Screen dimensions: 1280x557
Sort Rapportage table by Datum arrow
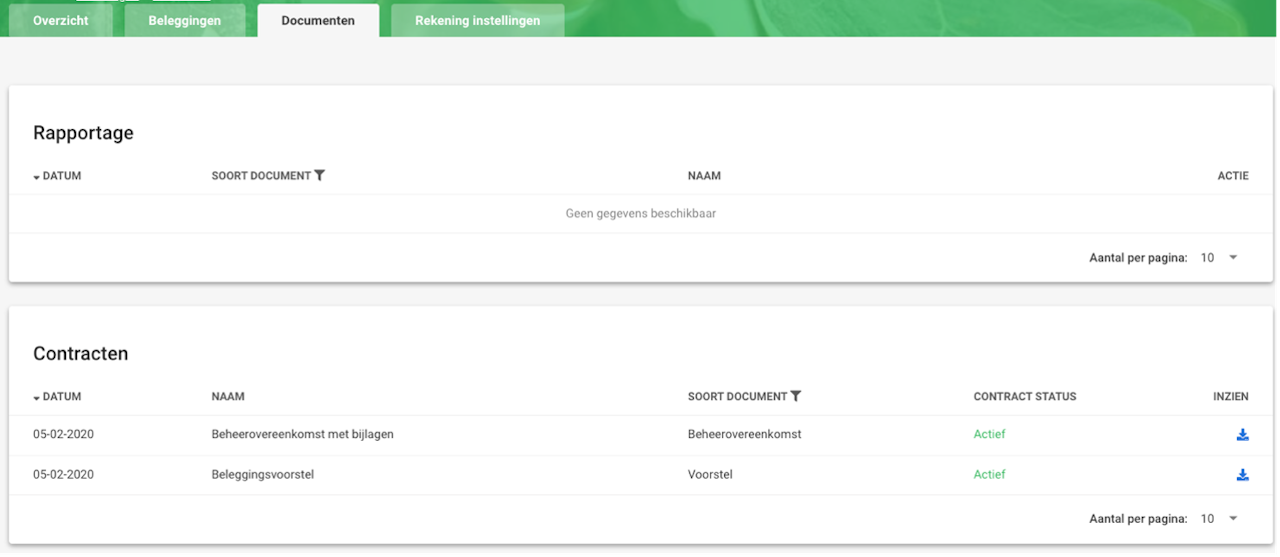click(x=37, y=177)
